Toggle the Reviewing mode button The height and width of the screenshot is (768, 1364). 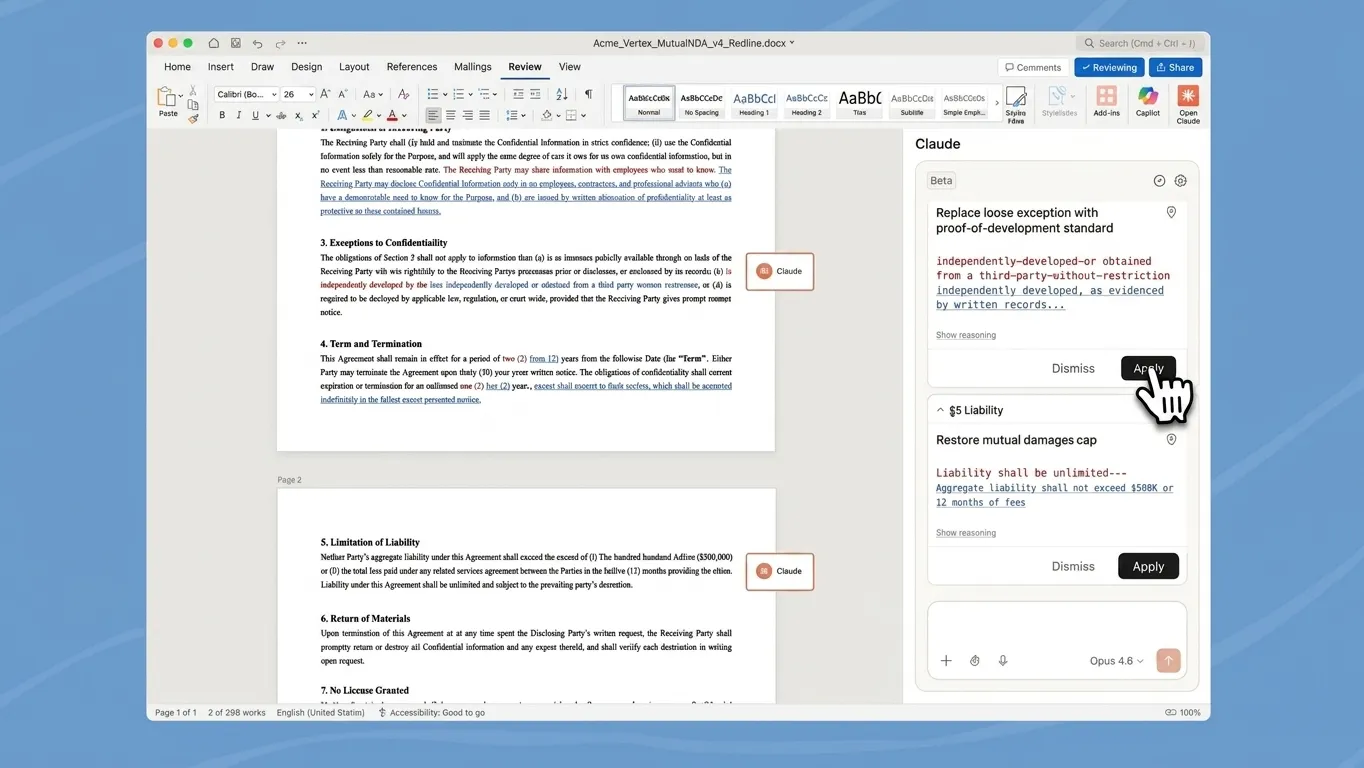[x=1108, y=67]
